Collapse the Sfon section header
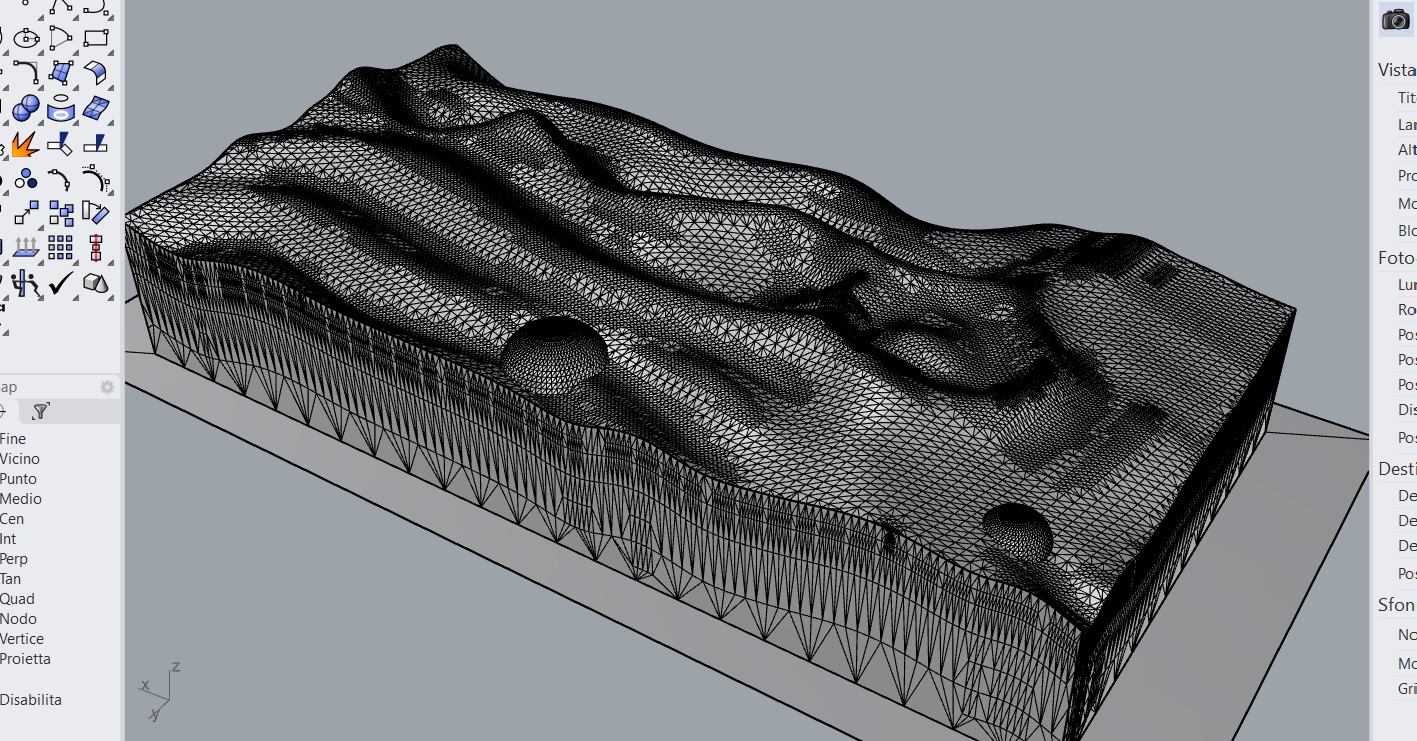The image size is (1417, 741). tap(1396, 605)
